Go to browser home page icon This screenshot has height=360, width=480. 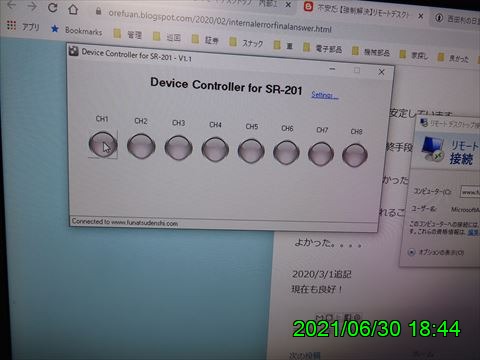tap(73, 9)
